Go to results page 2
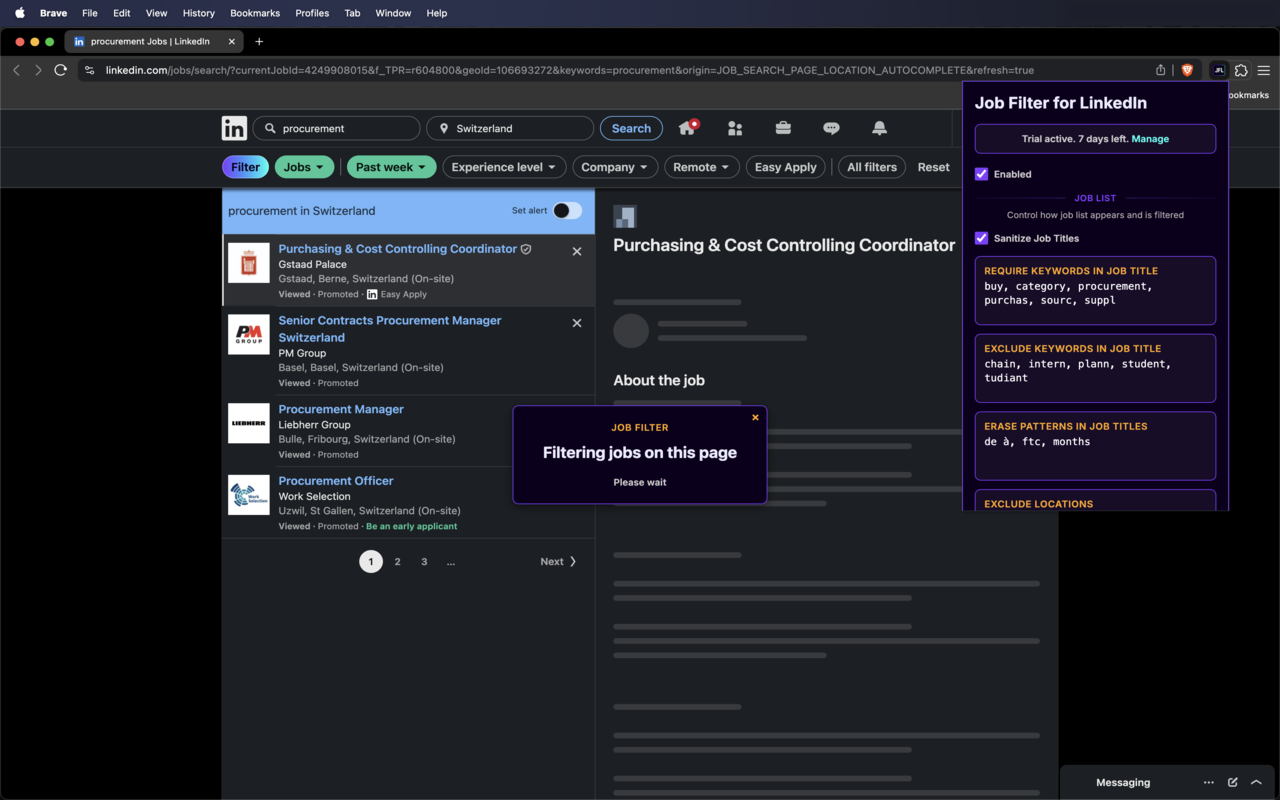 [x=398, y=562]
